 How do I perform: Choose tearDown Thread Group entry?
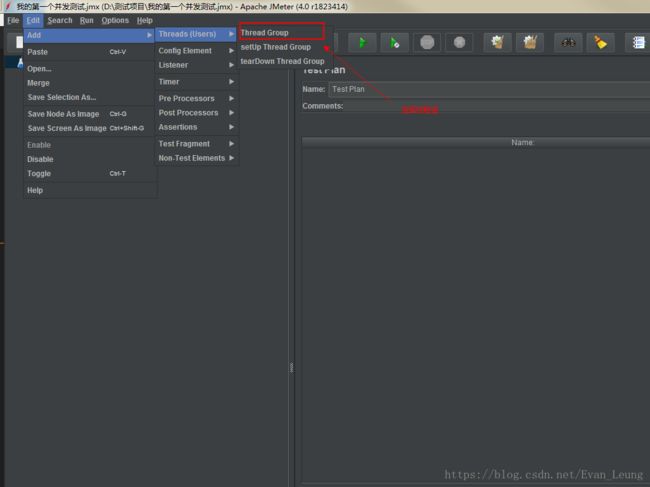[282, 61]
